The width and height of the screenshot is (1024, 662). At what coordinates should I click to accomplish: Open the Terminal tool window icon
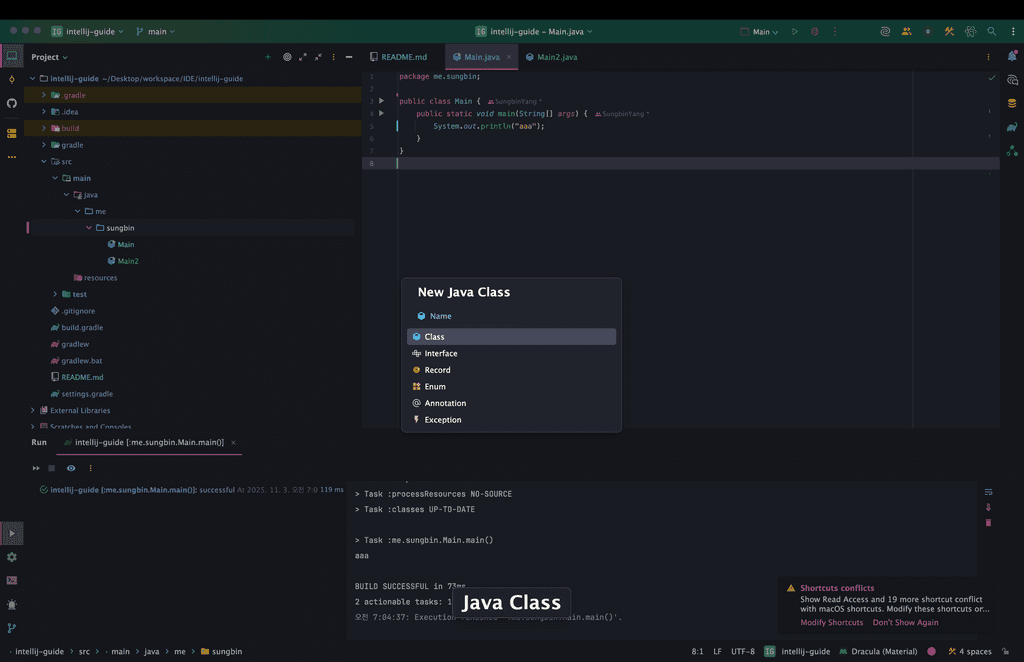(x=12, y=580)
